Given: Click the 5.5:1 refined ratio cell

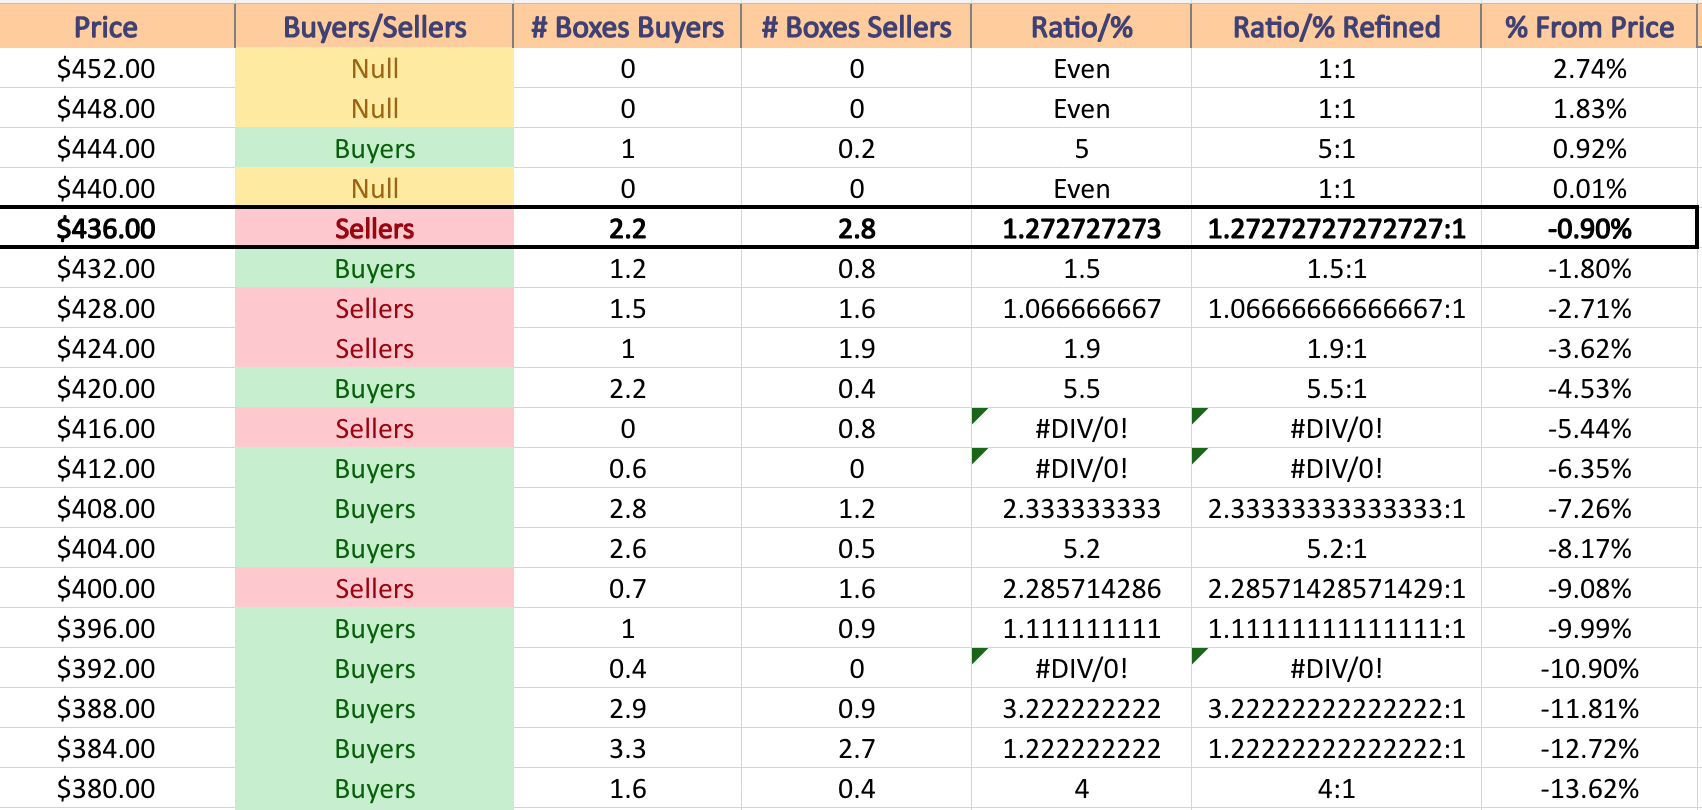Looking at the screenshot, I should (1336, 389).
